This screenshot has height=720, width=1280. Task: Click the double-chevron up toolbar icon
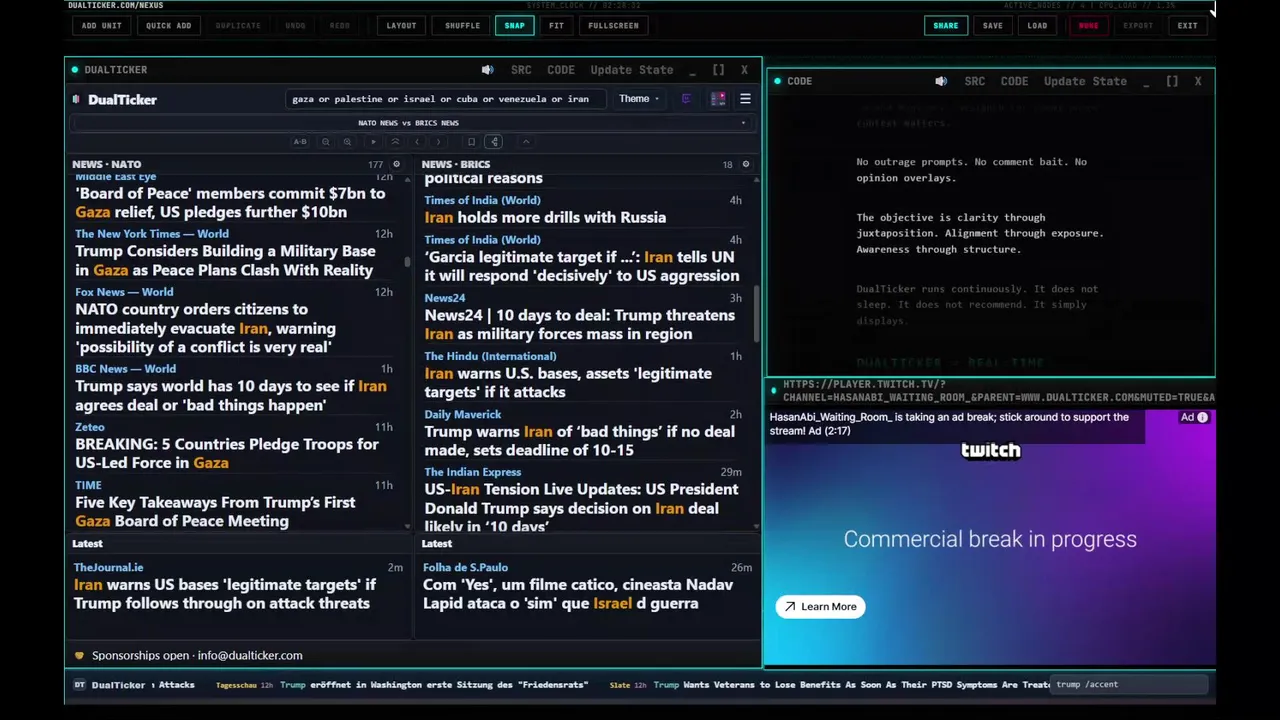pos(395,142)
